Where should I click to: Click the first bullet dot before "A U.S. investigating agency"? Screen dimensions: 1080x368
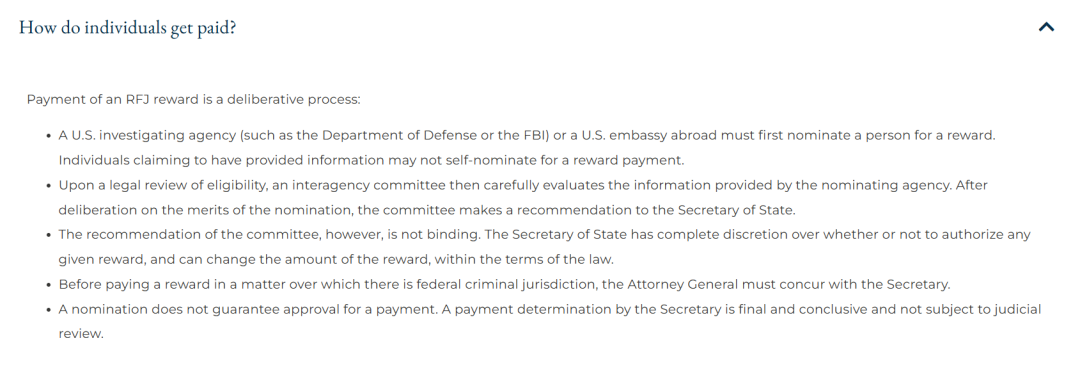pyautogui.click(x=49, y=136)
